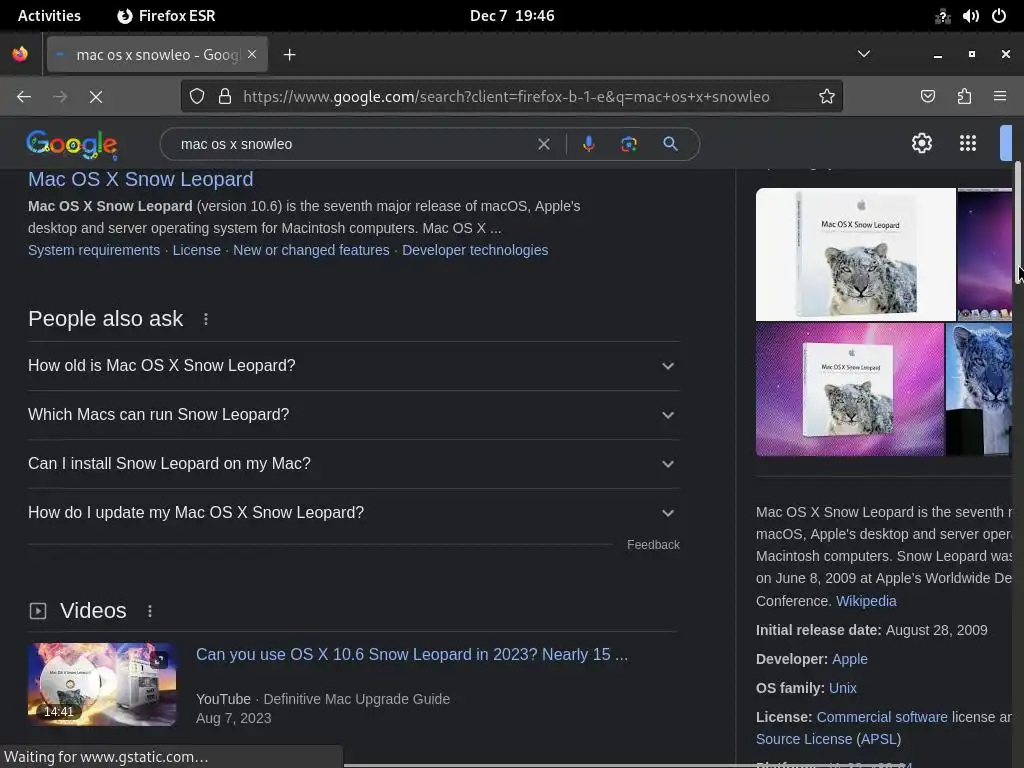This screenshot has height=768, width=1024.
Task: Open 'Can you use OS X 10.6 Snow Leopard in 2023' video link
Action: 412,654
